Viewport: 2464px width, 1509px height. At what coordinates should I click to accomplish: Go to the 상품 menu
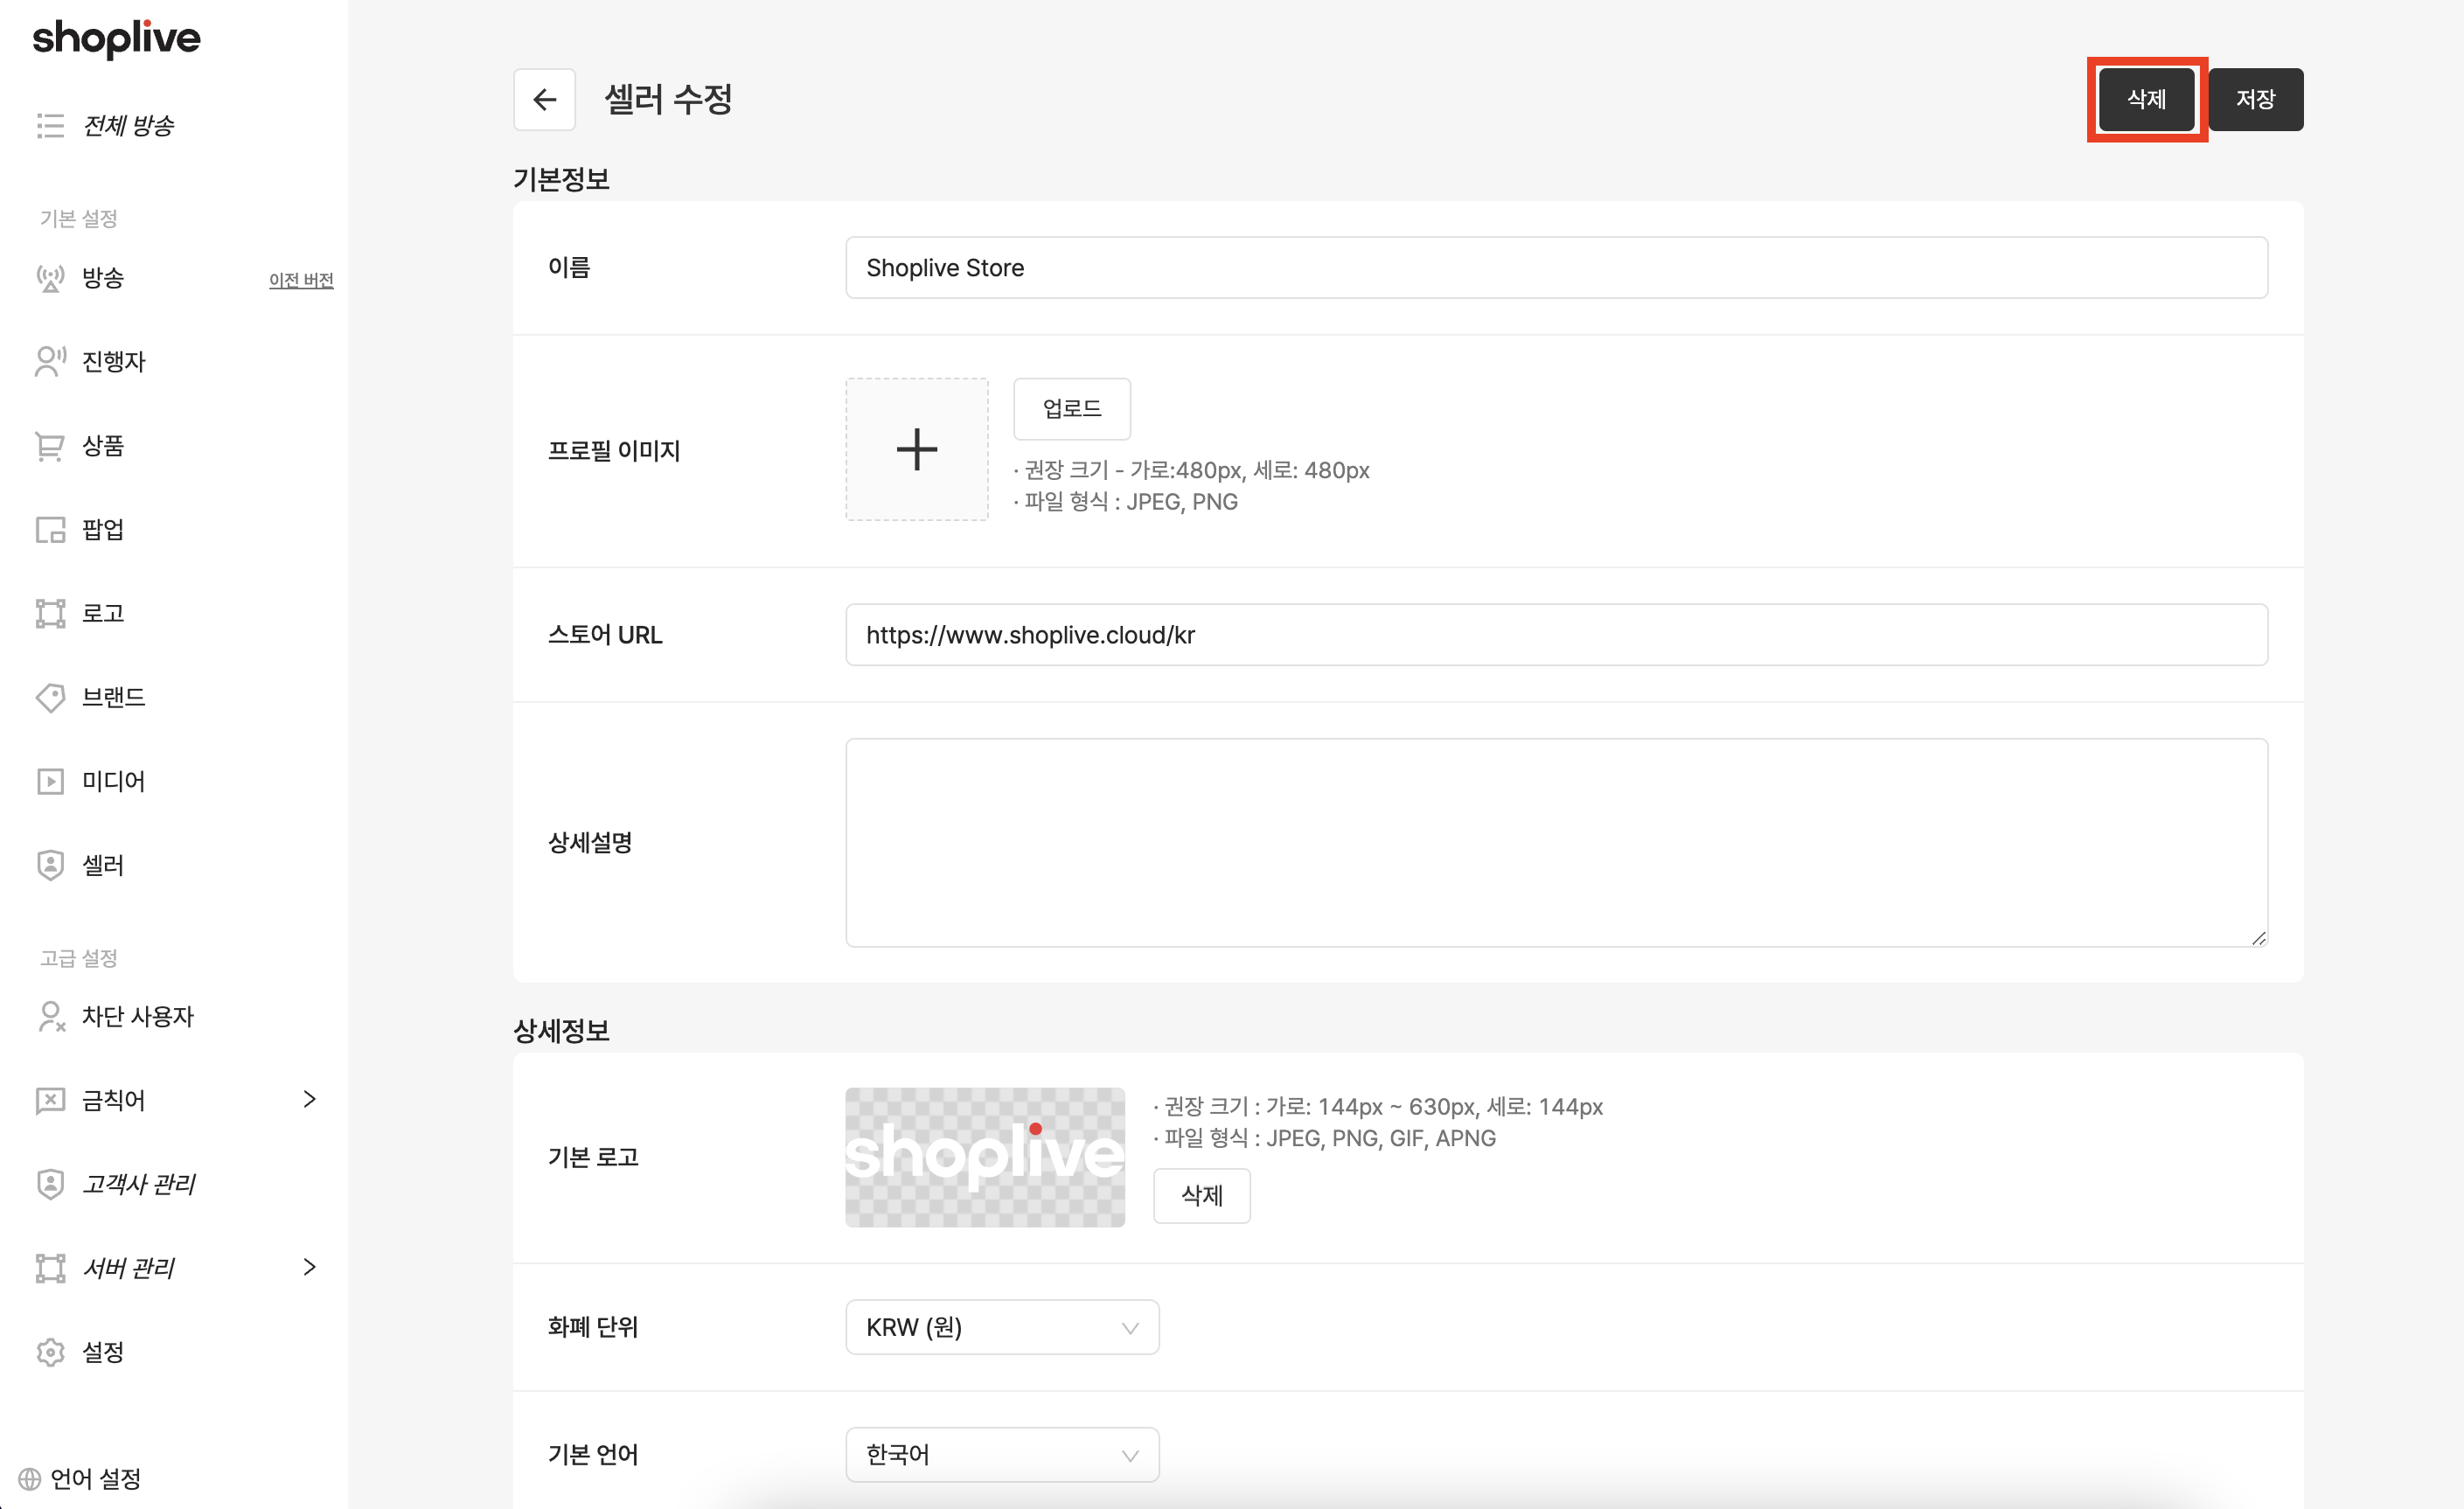(x=103, y=445)
